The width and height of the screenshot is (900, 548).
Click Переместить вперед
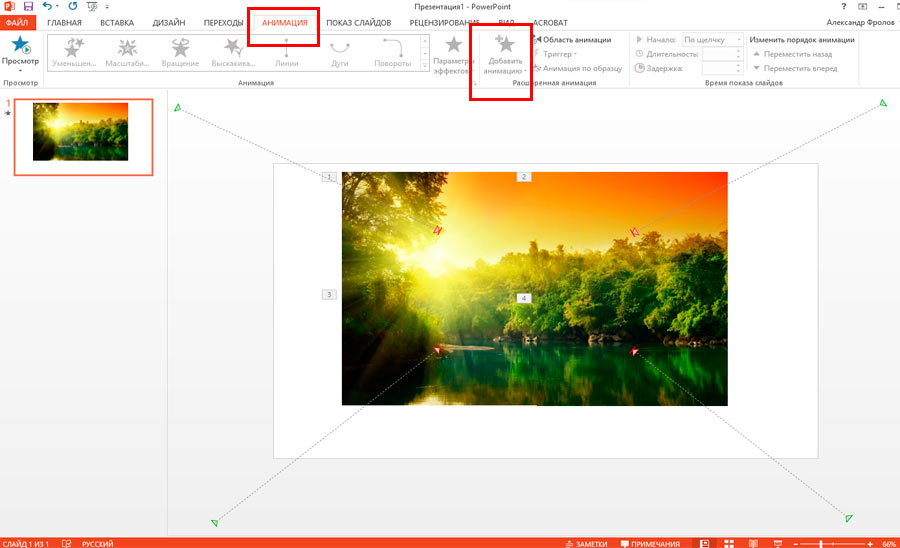(795, 68)
